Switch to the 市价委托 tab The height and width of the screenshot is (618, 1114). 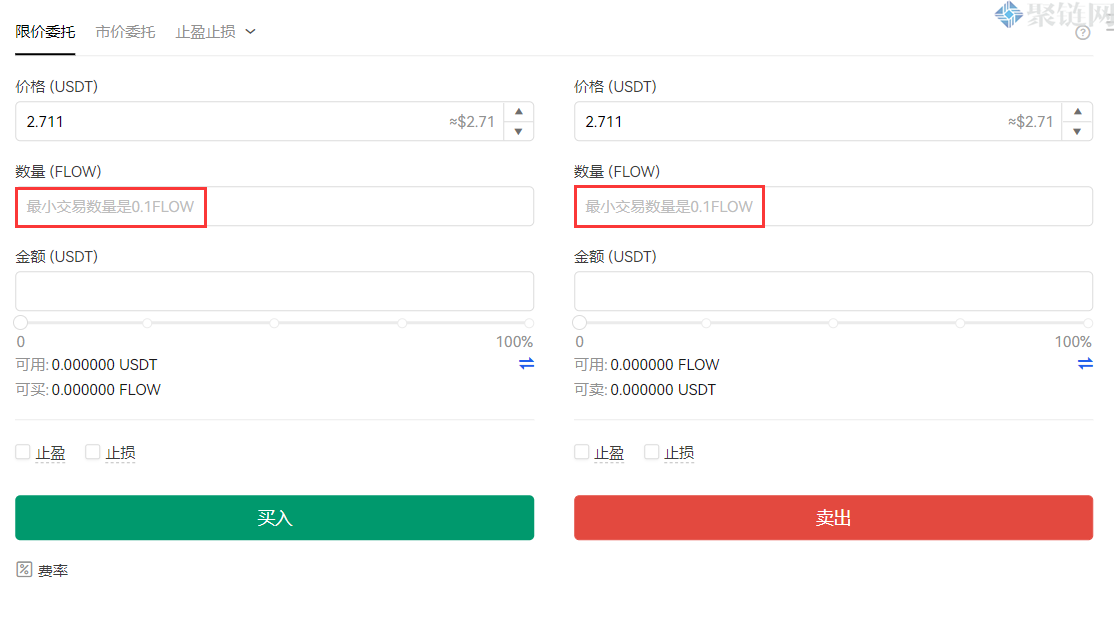125,32
